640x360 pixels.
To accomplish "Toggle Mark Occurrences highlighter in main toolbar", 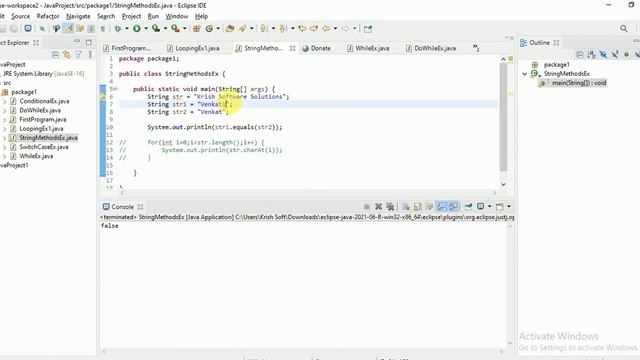I will 69,29.
